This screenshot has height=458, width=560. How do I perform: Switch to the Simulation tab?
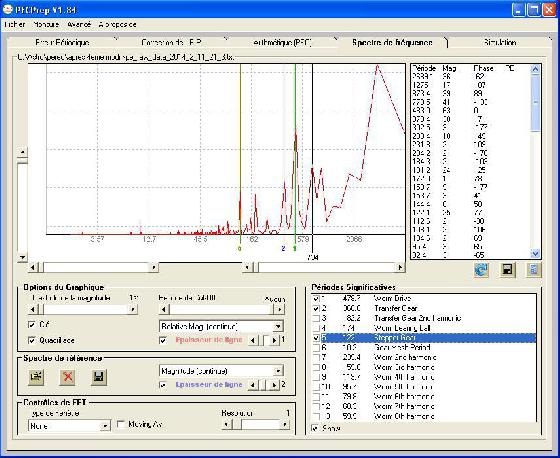click(x=500, y=43)
